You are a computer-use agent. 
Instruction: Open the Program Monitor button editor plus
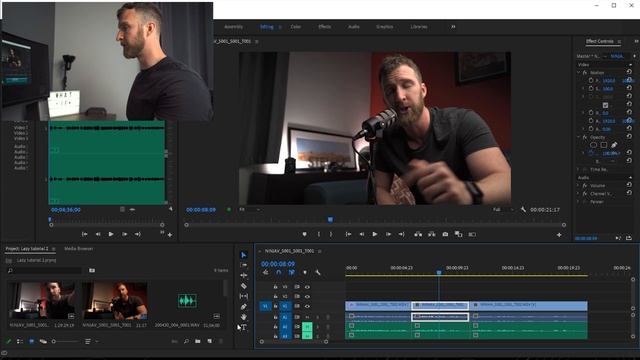click(x=559, y=235)
